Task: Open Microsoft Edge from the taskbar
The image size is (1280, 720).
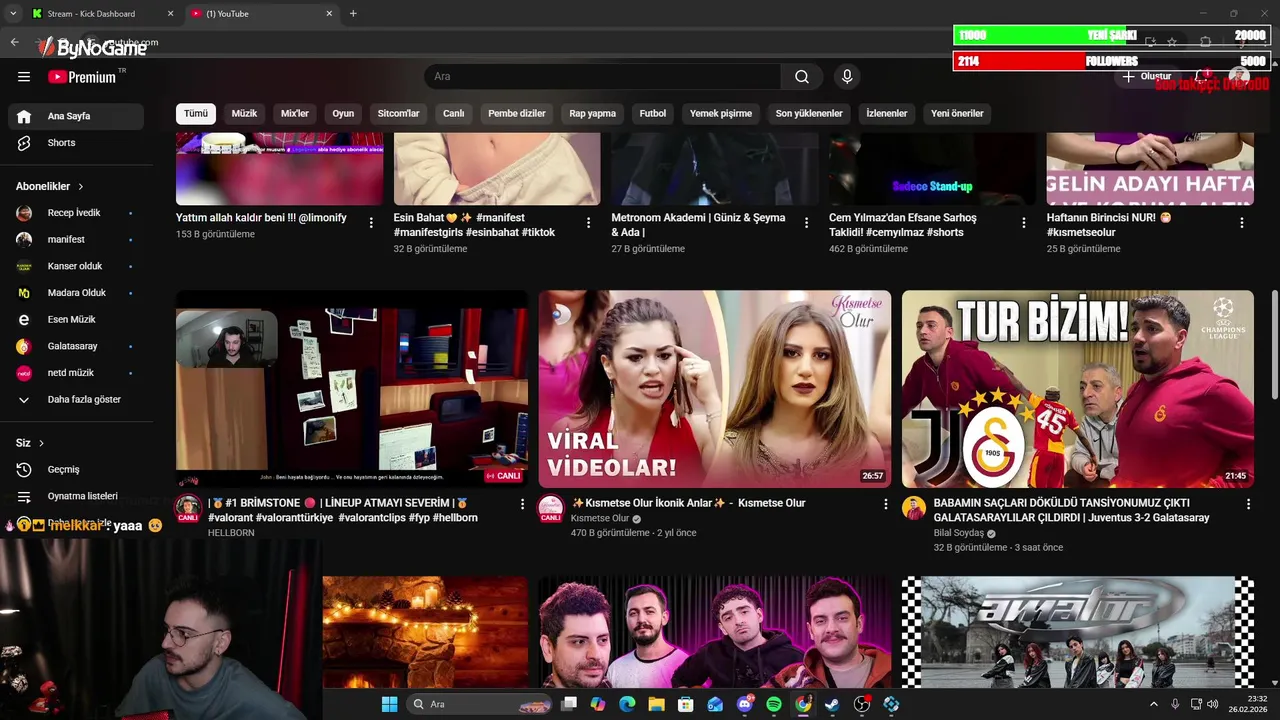Action: click(x=627, y=704)
